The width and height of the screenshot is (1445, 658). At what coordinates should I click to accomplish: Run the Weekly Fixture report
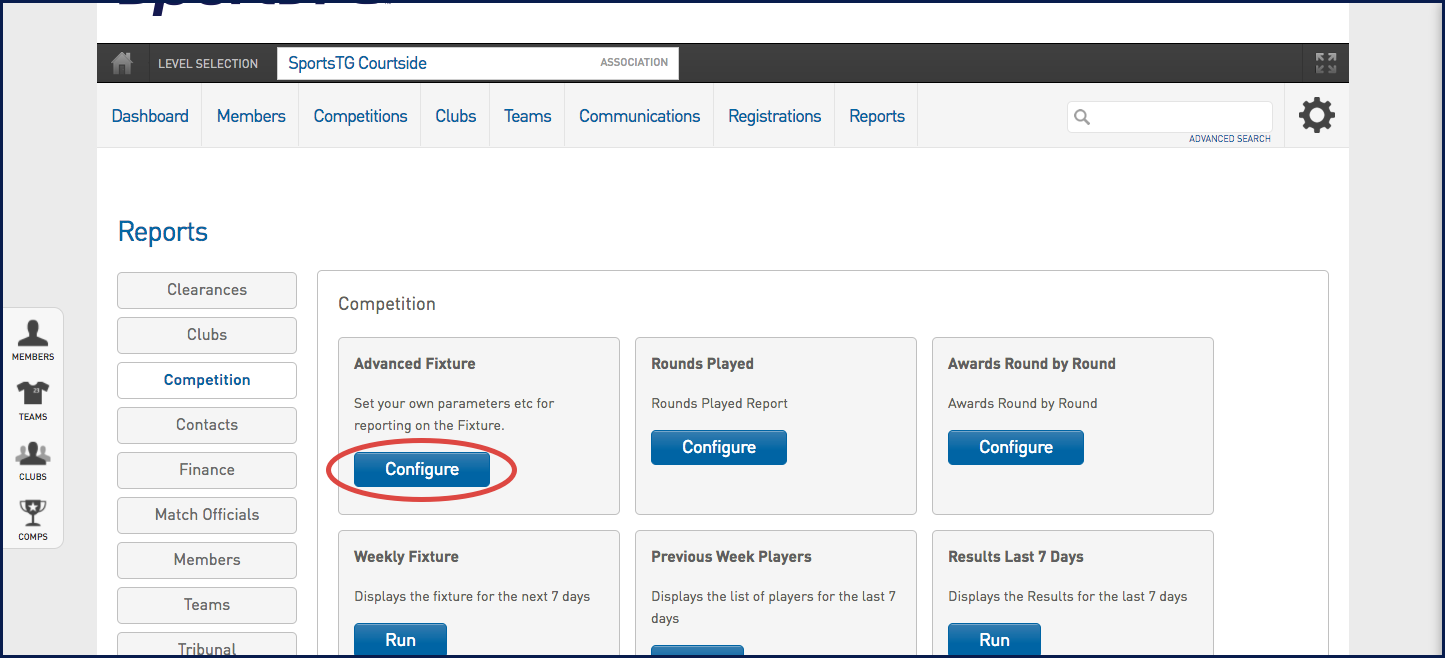tap(400, 640)
